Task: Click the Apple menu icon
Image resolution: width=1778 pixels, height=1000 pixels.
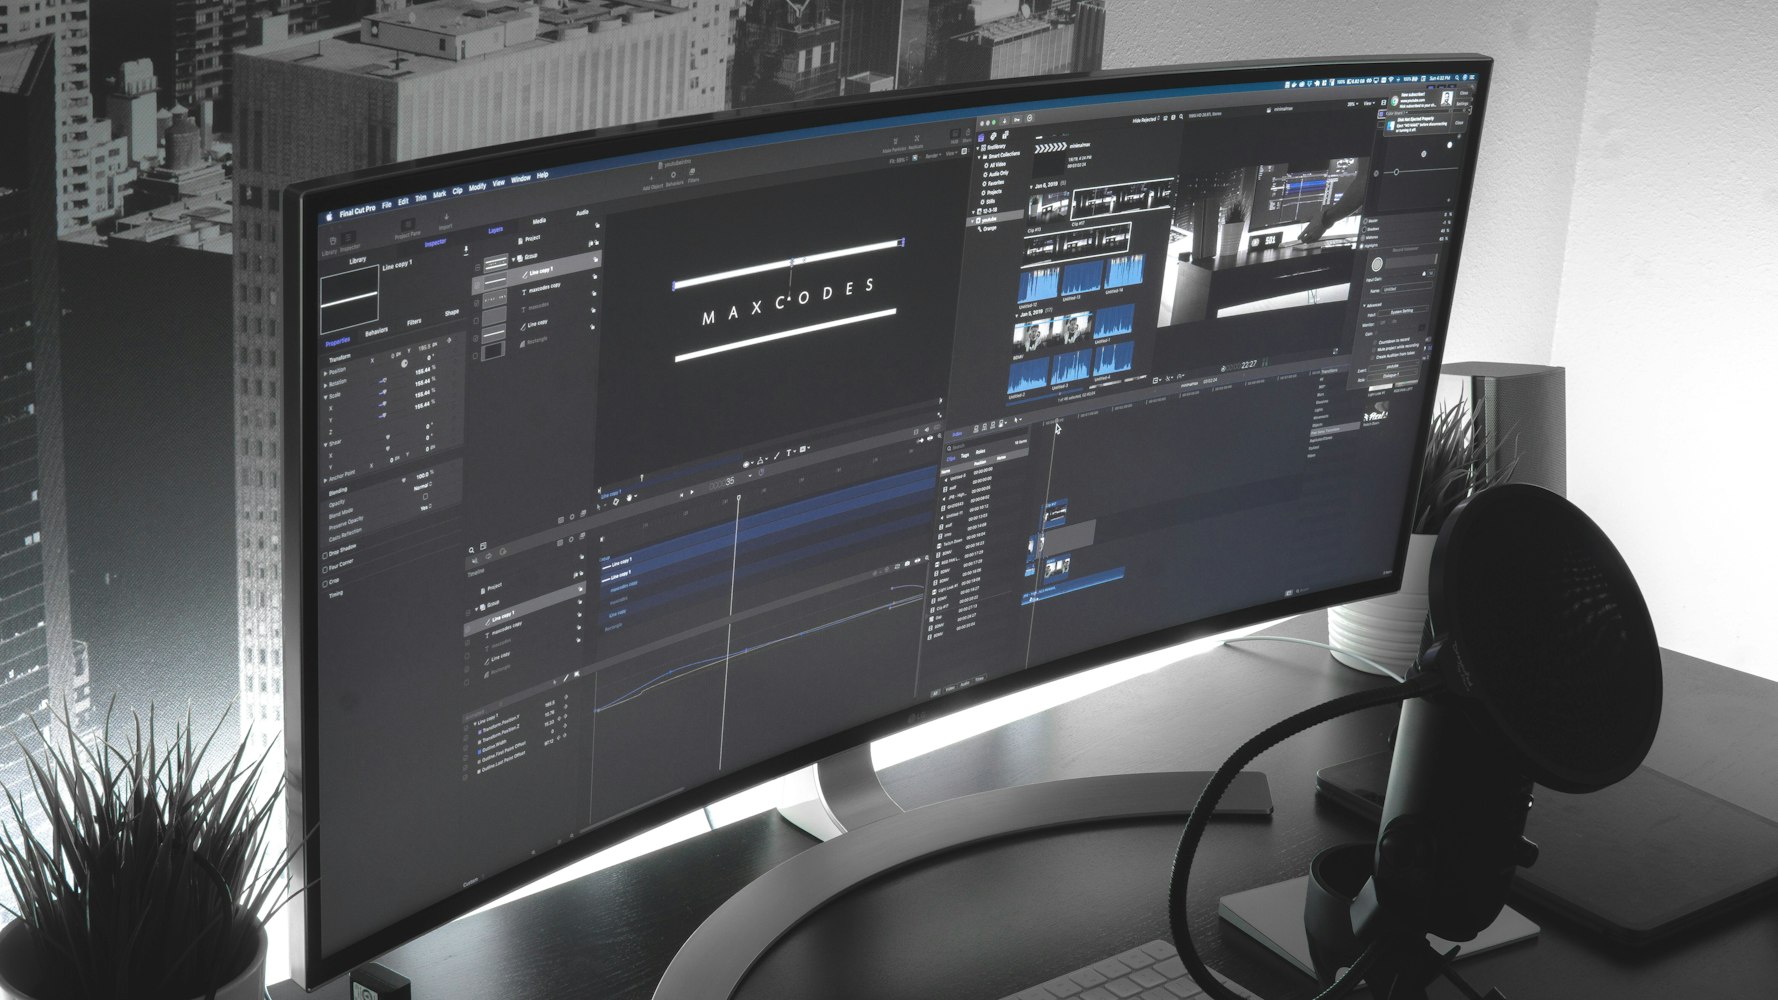Action: (x=327, y=215)
